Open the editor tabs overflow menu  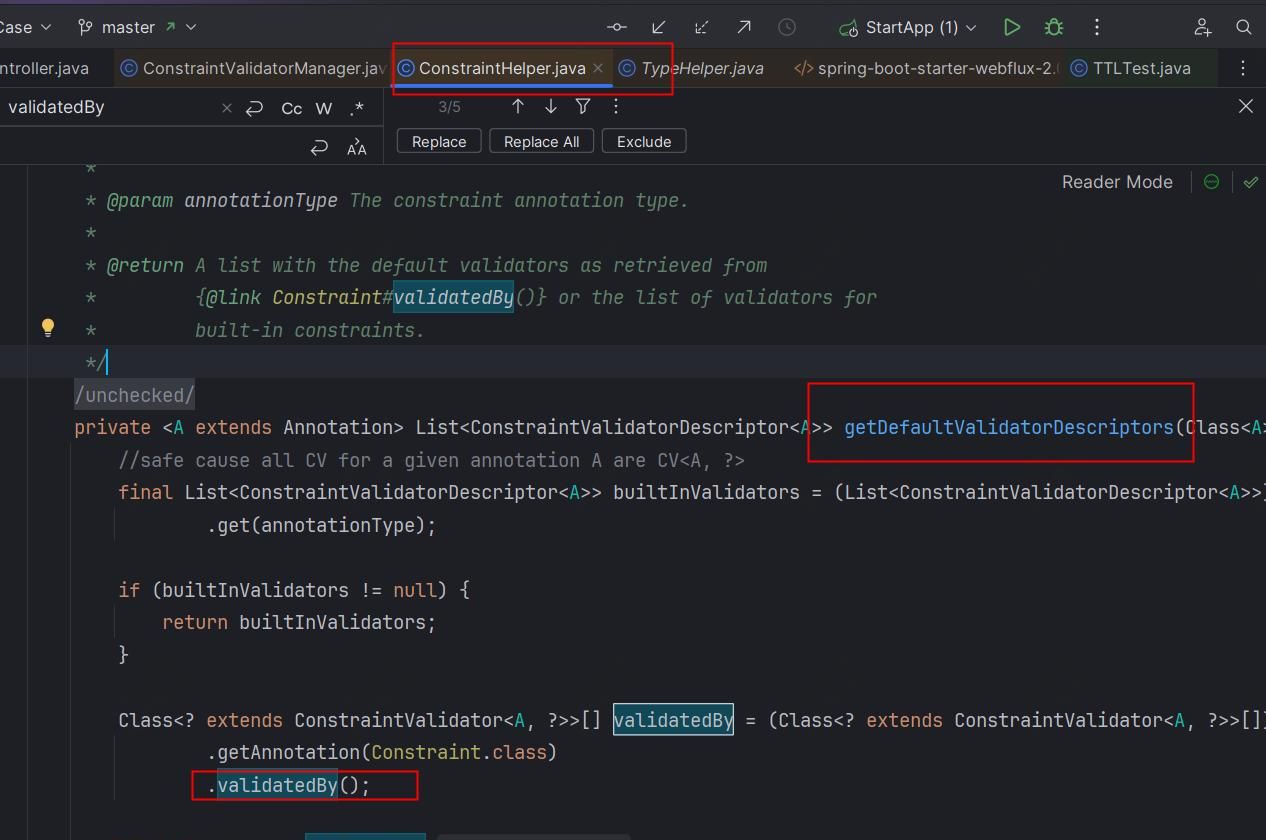coord(1243,68)
